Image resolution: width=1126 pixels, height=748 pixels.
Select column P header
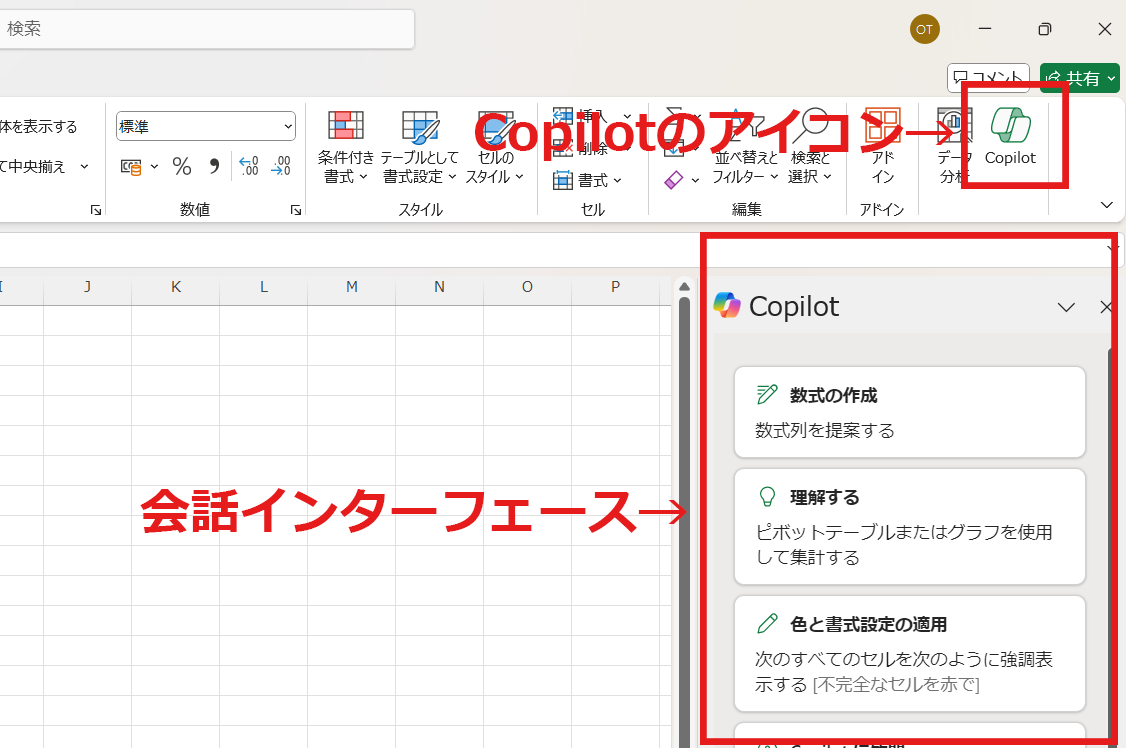coord(615,287)
